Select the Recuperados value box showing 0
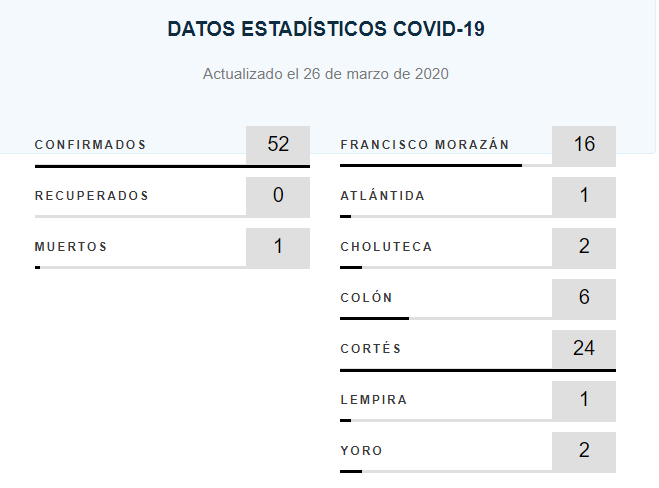The image size is (659, 488). 278,197
